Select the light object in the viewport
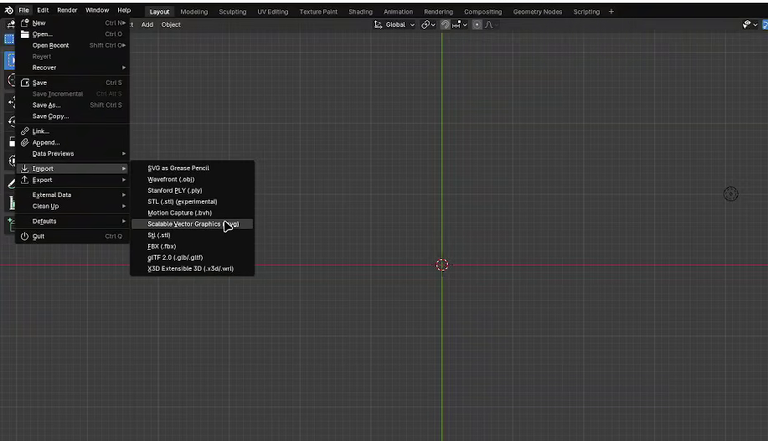Viewport: 768px width, 441px height. (x=731, y=194)
